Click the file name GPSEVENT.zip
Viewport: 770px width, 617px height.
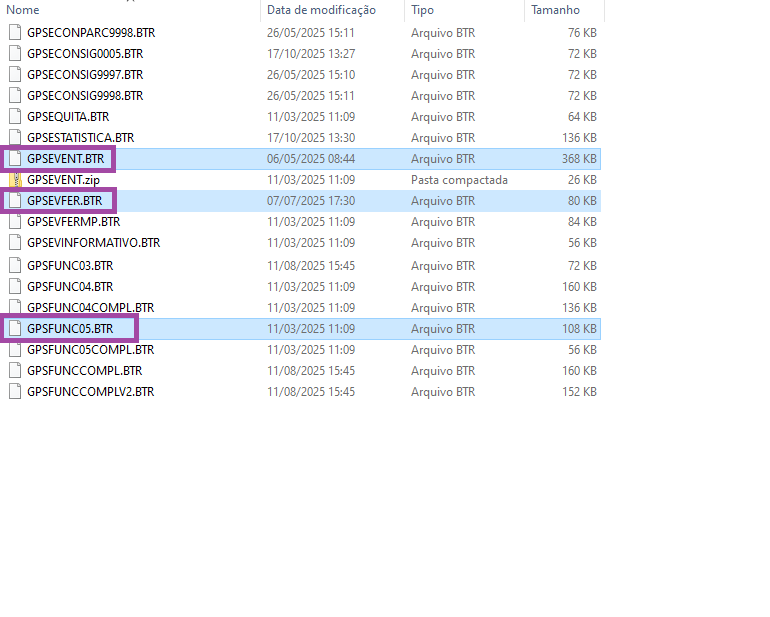pyautogui.click(x=63, y=180)
